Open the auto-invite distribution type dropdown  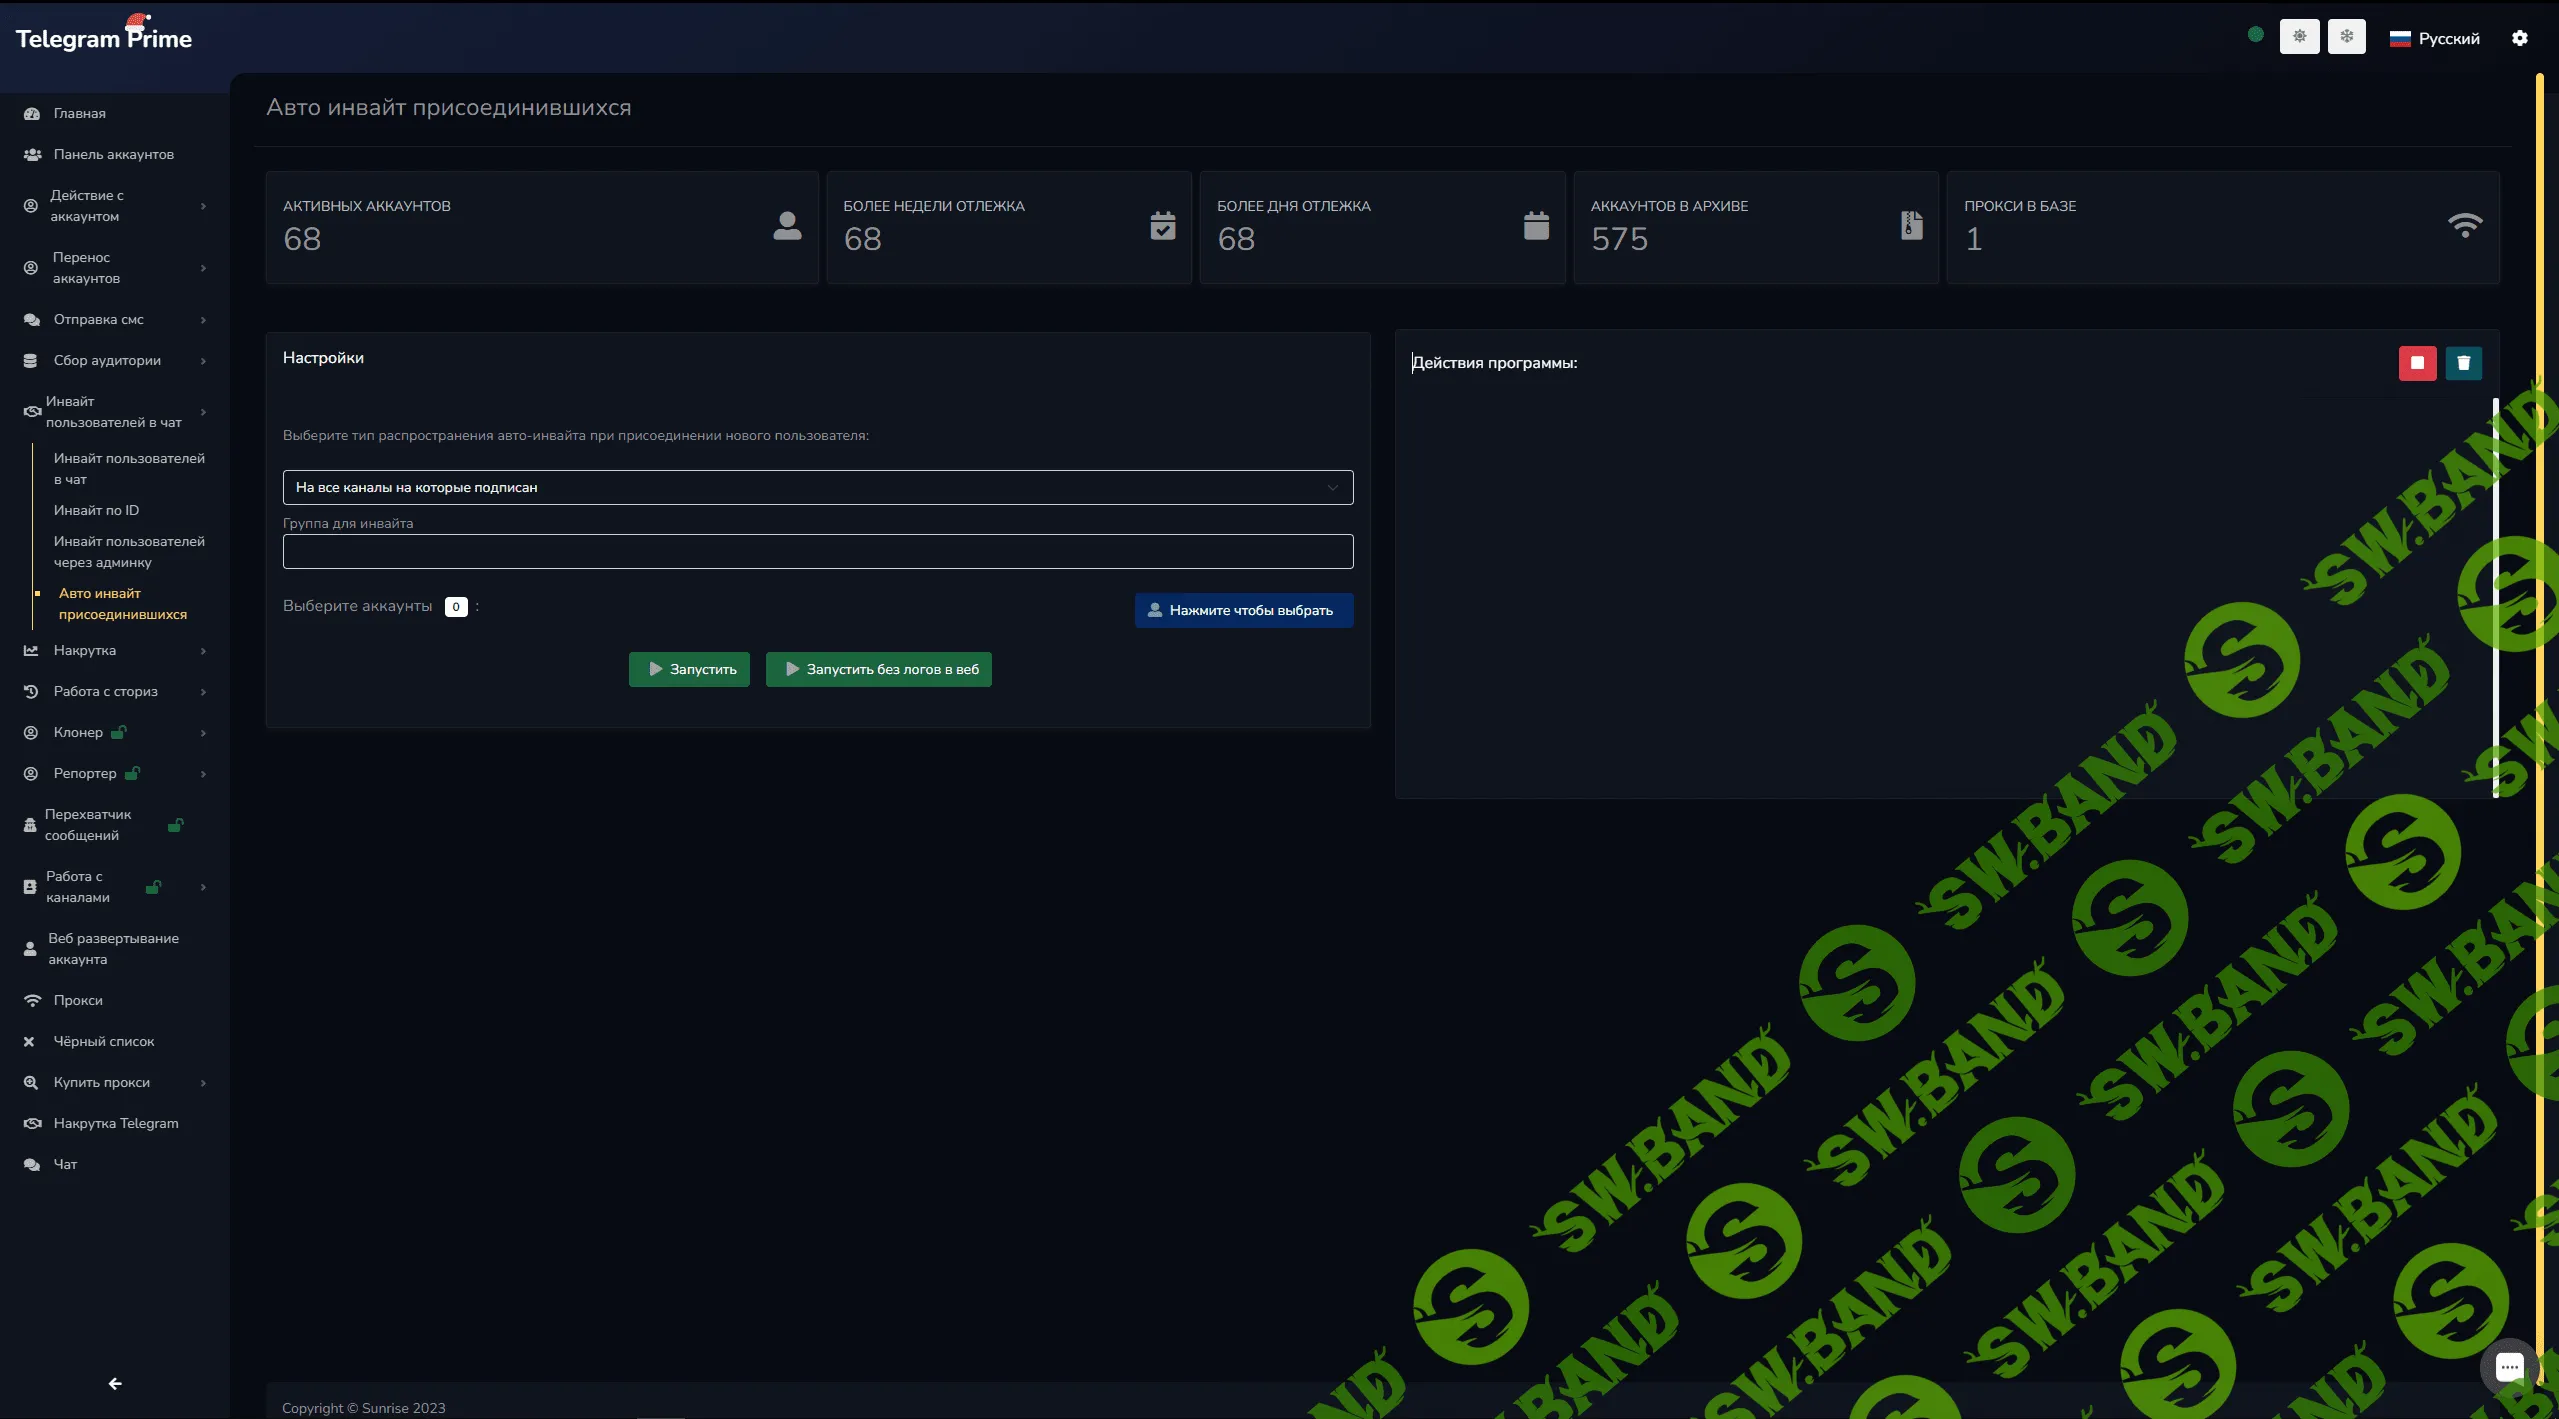(x=817, y=487)
